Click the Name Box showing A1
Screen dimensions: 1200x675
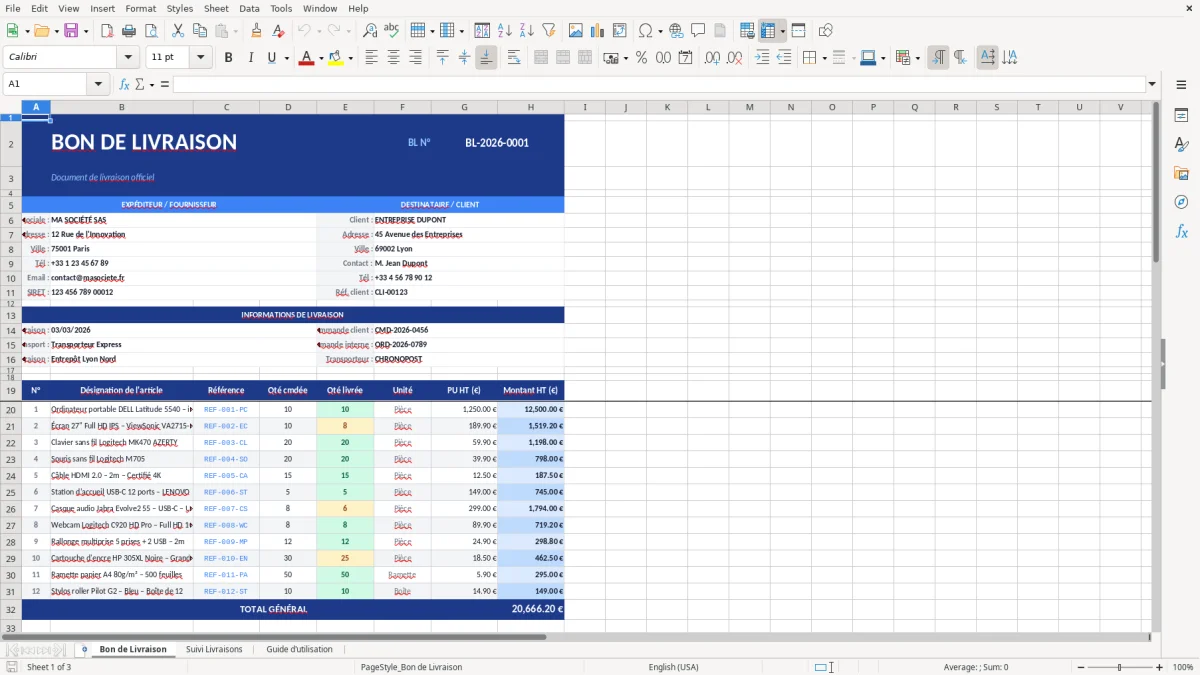[40, 83]
